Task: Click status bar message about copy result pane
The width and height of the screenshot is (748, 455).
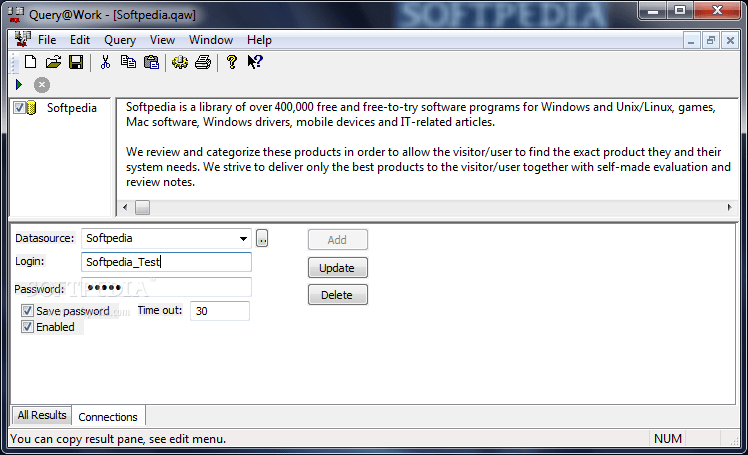Action: coord(118,439)
